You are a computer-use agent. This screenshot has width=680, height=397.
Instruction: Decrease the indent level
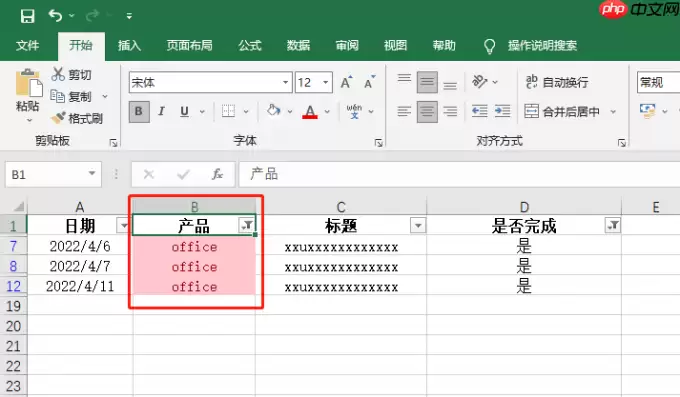(x=480, y=112)
